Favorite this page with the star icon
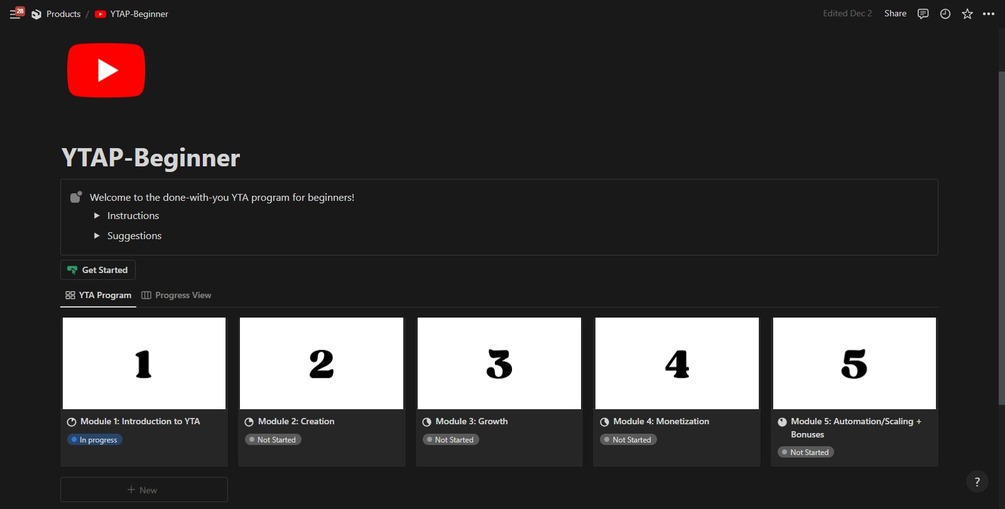 pos(967,14)
